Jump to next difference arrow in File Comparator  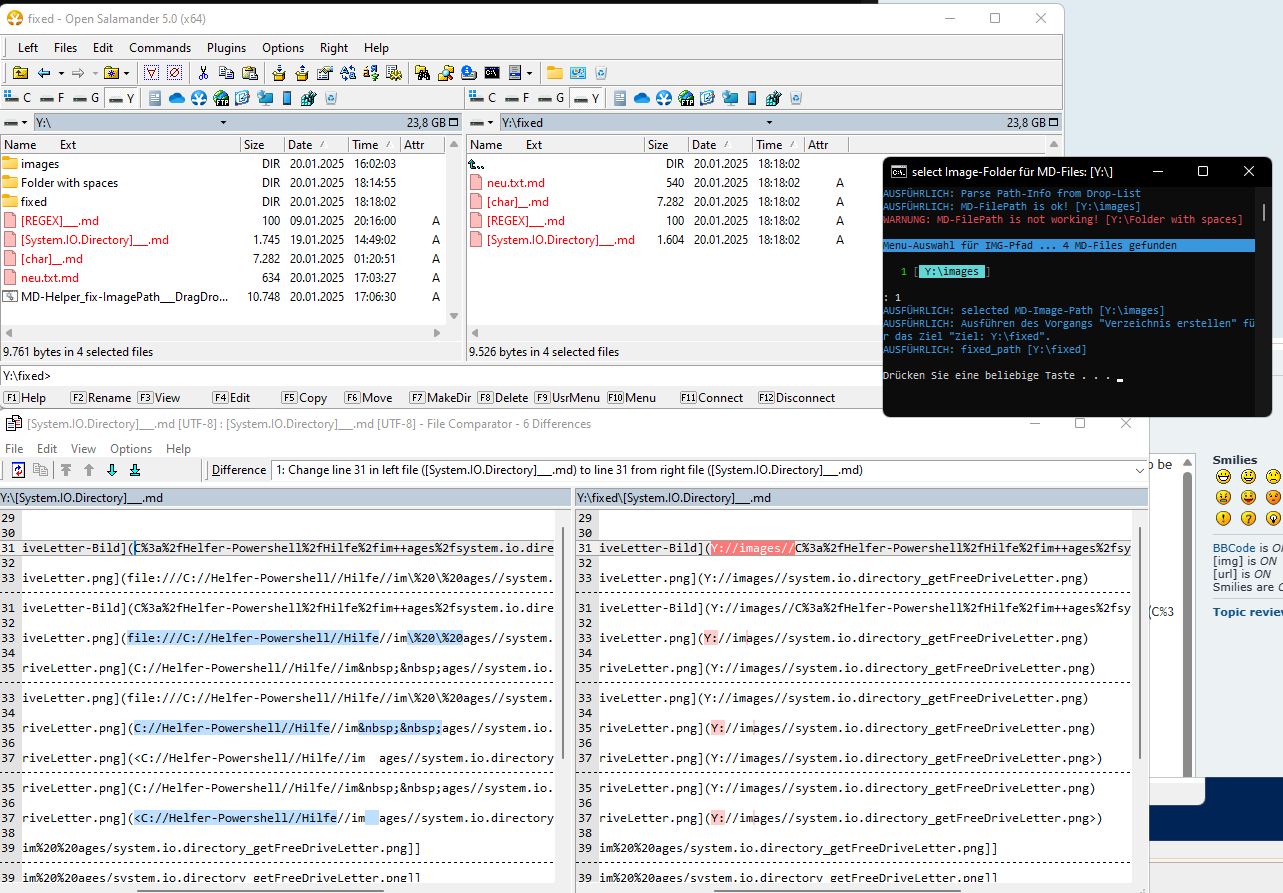pos(111,470)
